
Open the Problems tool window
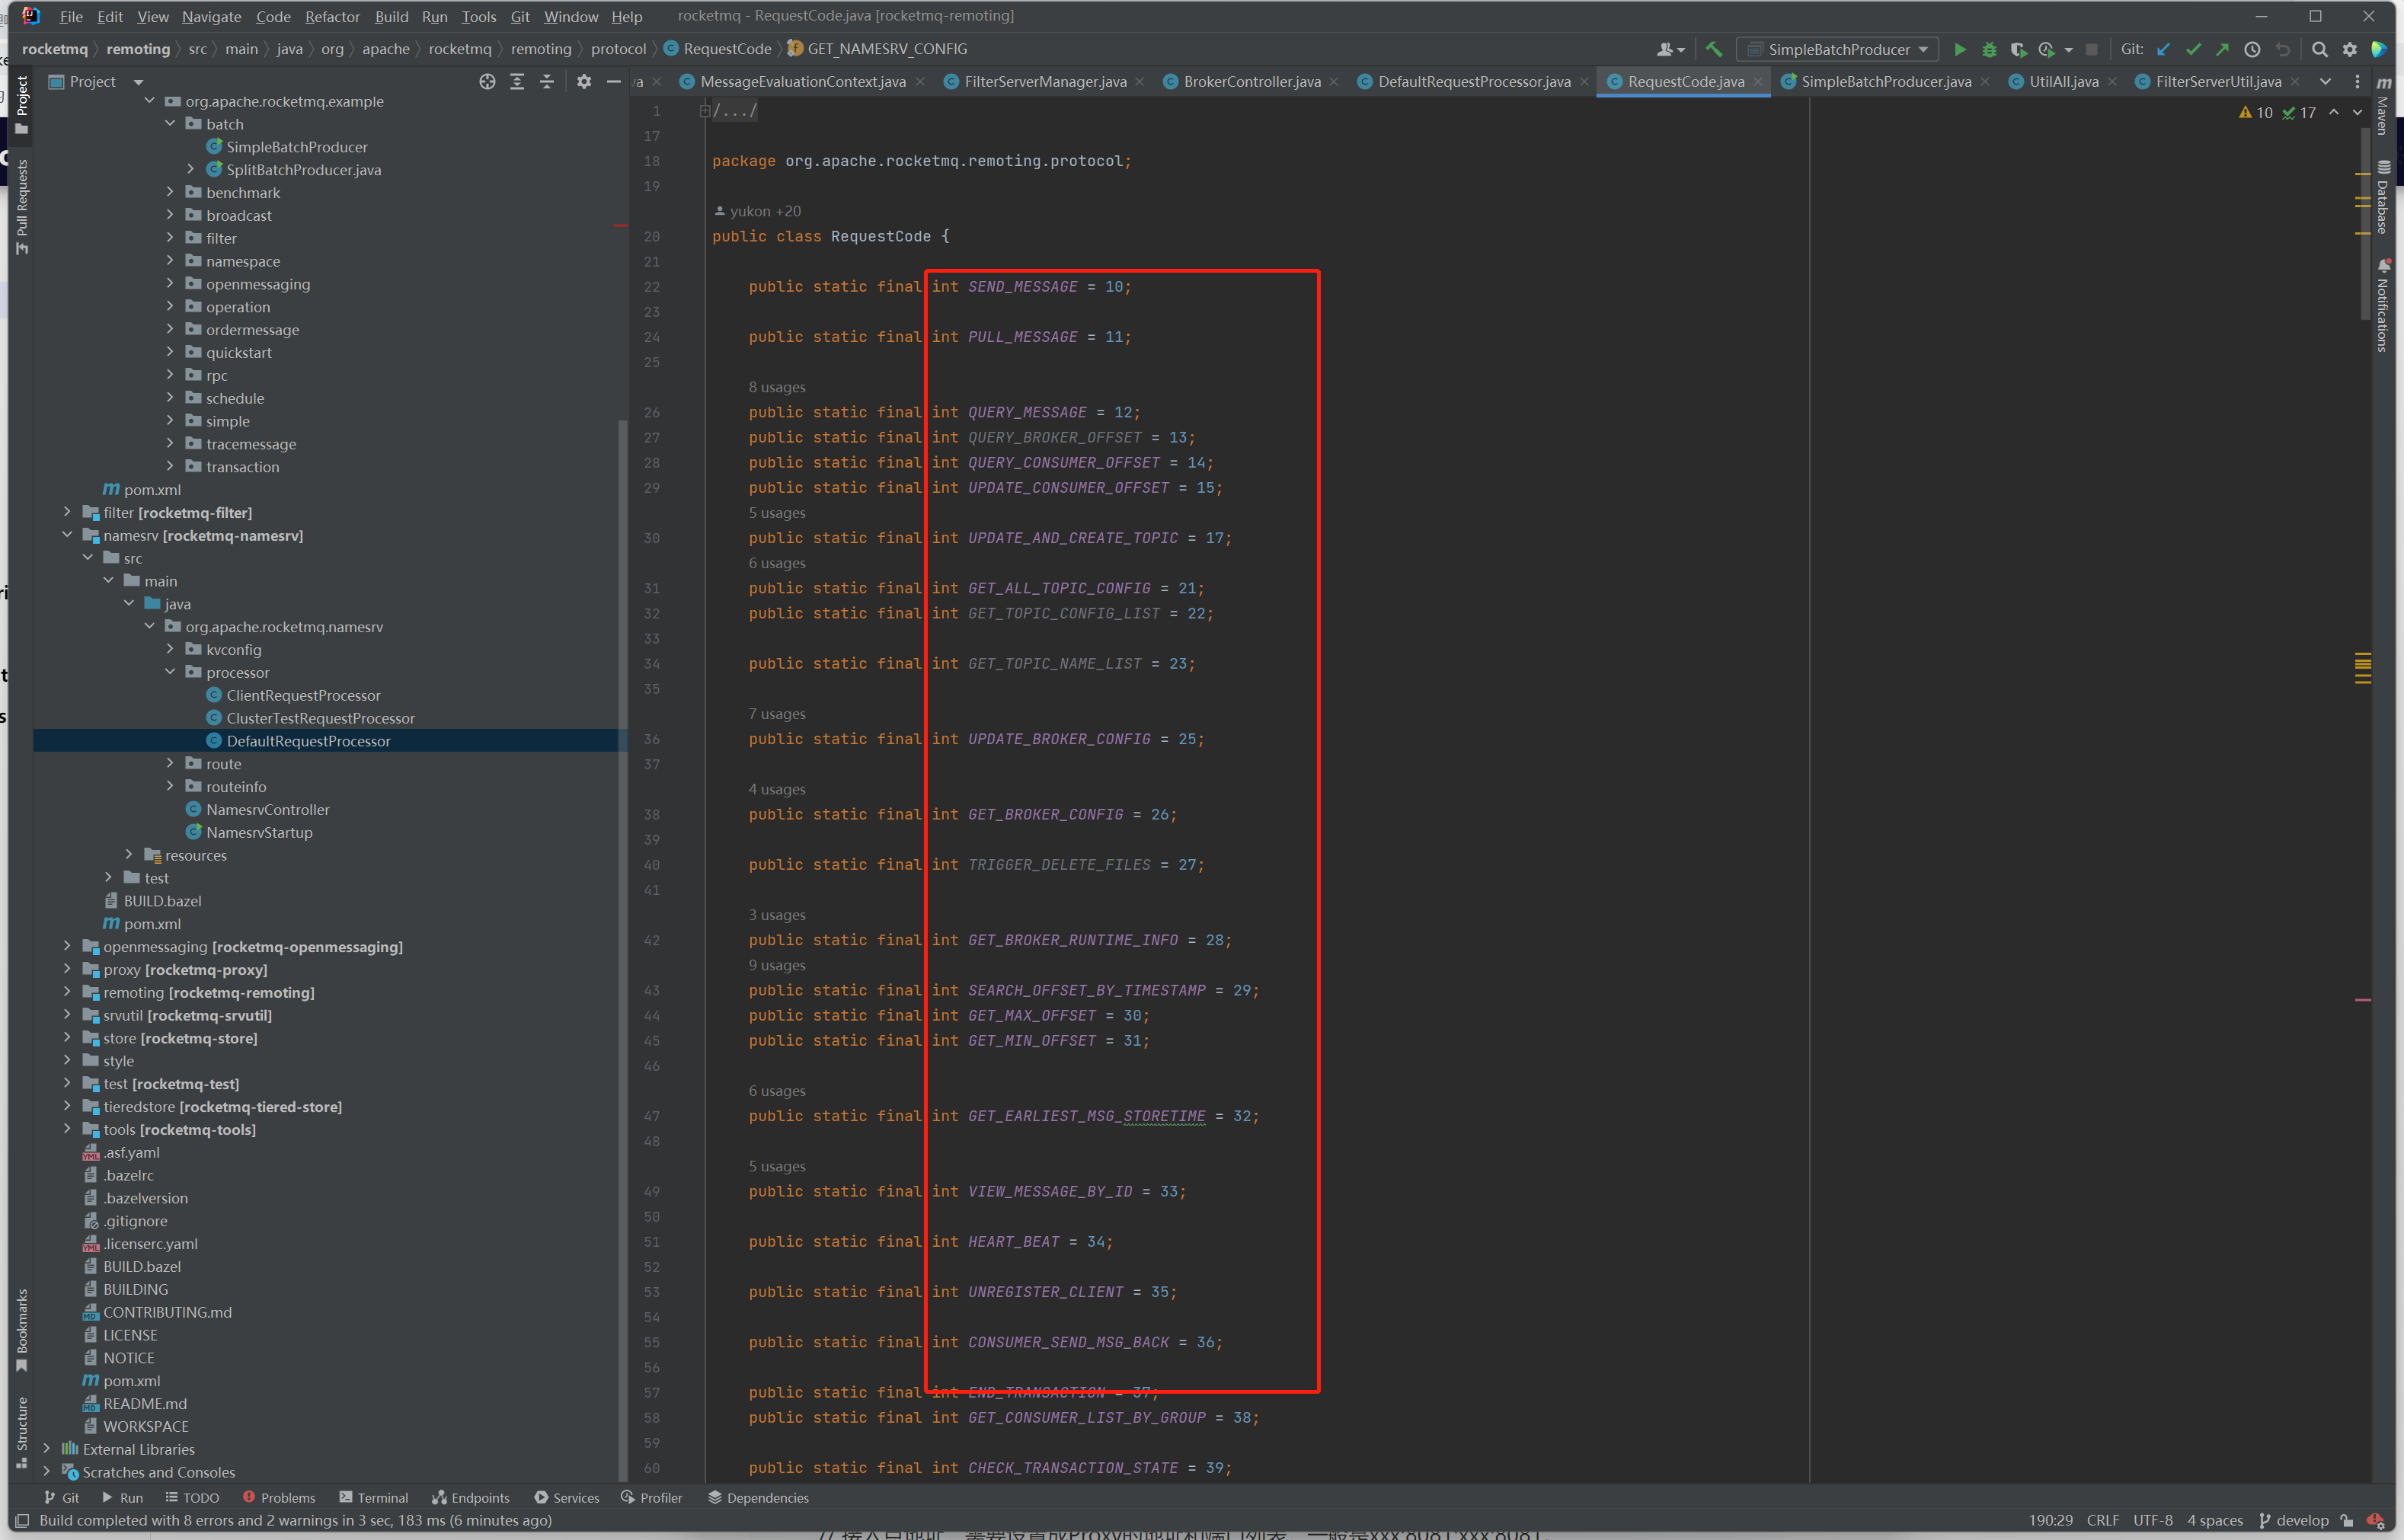pyautogui.click(x=279, y=1497)
